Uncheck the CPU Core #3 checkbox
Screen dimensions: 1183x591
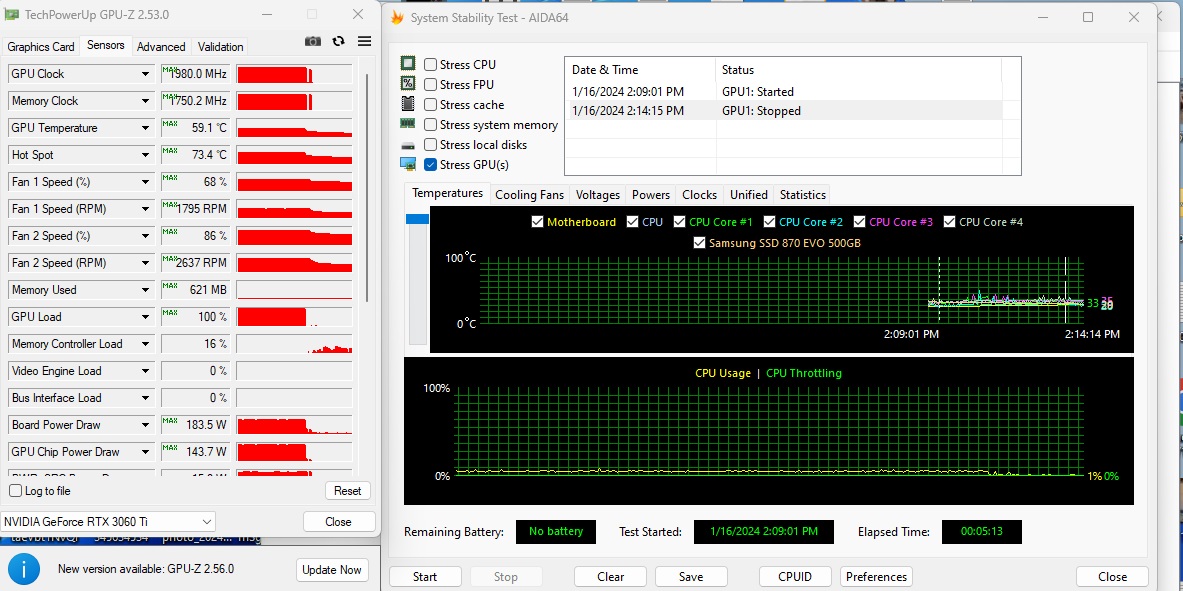(860, 222)
